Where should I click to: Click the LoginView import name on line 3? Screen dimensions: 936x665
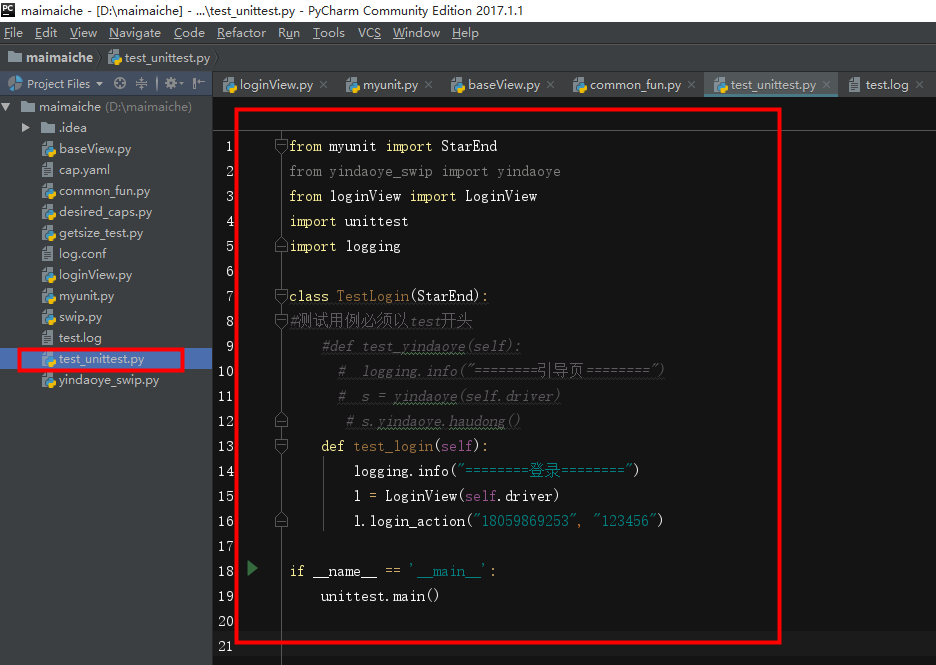[x=501, y=196]
